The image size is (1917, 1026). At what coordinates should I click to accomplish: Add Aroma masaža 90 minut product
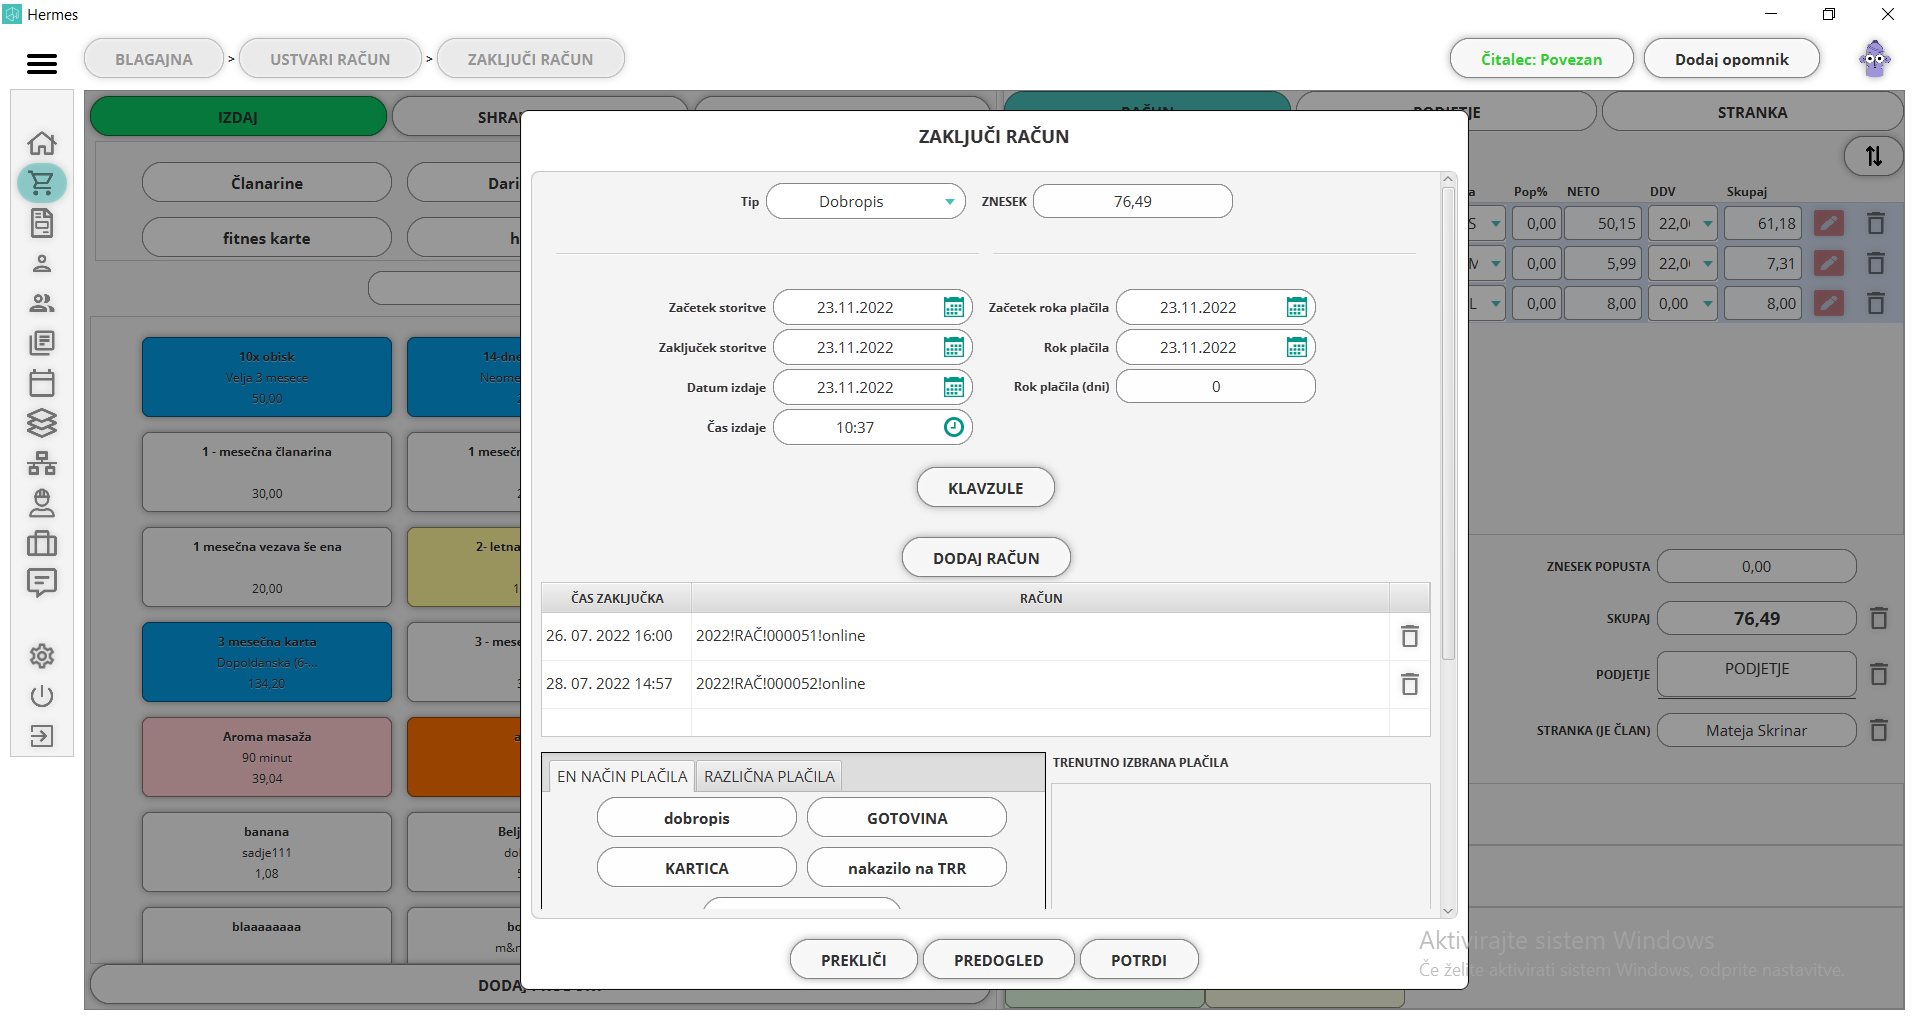[267, 757]
